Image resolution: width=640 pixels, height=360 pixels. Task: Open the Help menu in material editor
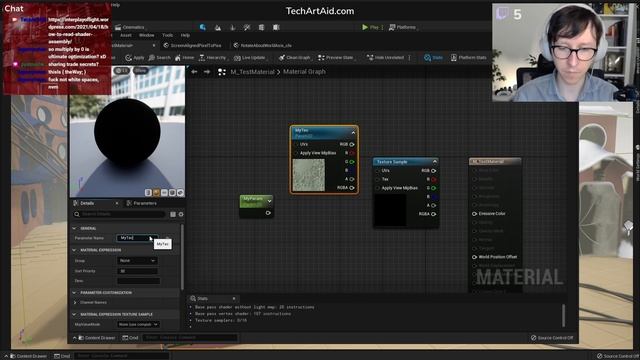tap(185, 36)
